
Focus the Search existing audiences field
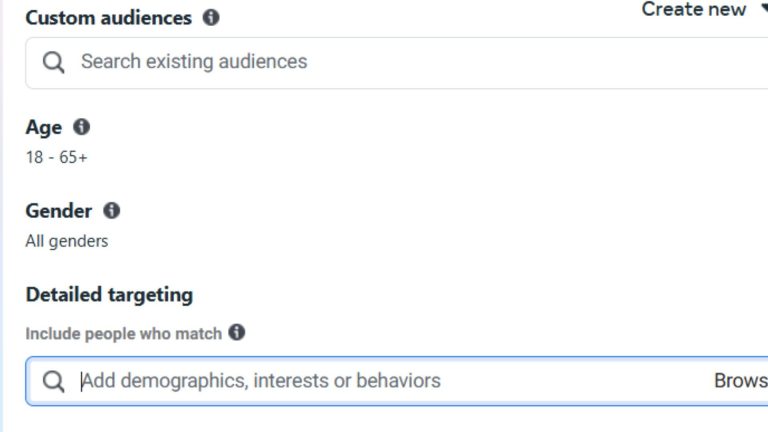400,62
